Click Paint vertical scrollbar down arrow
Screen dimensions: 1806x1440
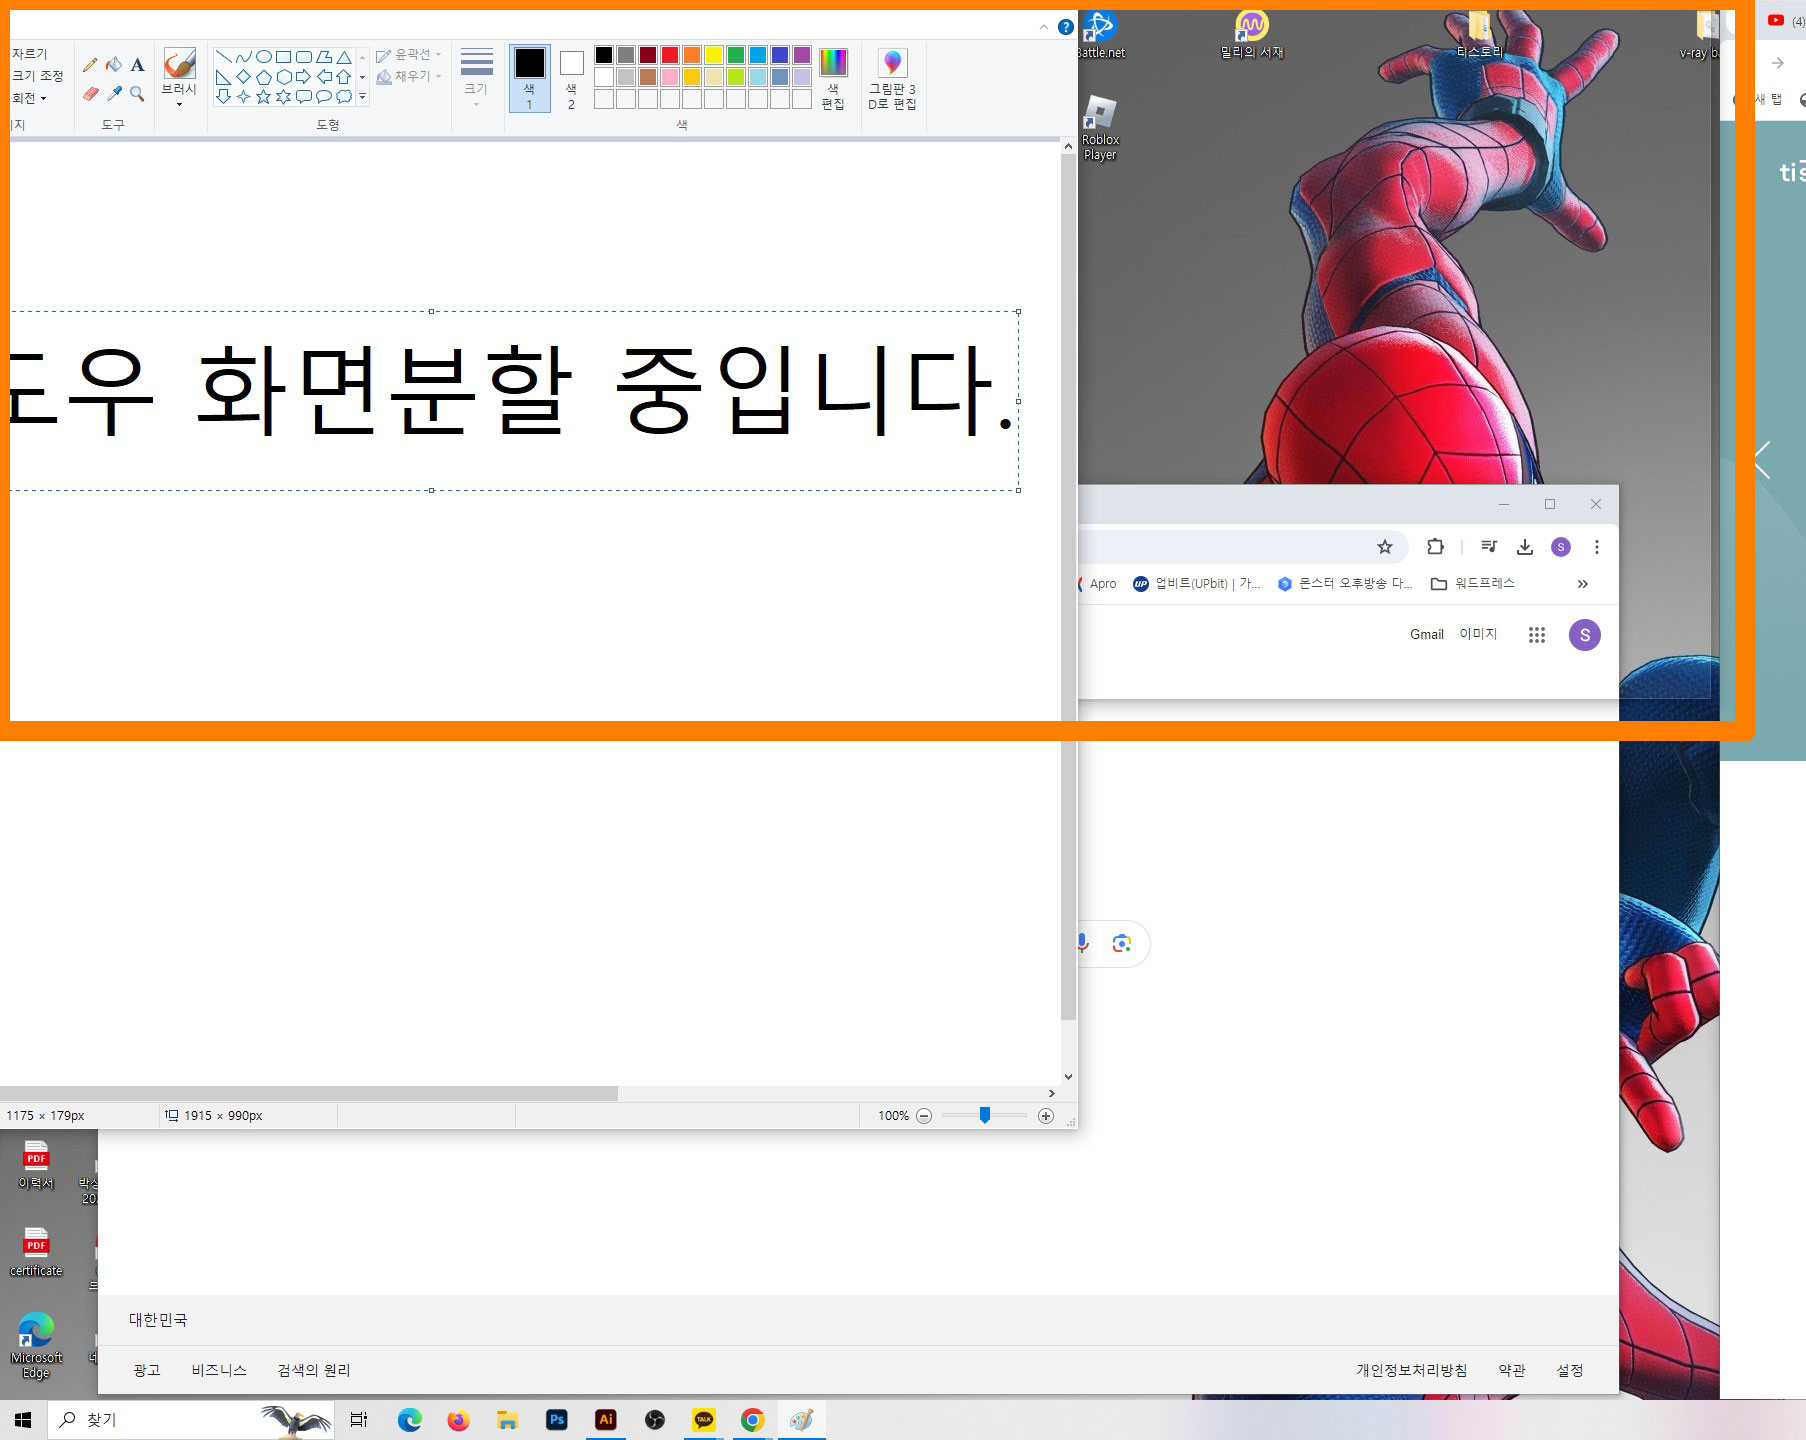tap(1068, 1077)
